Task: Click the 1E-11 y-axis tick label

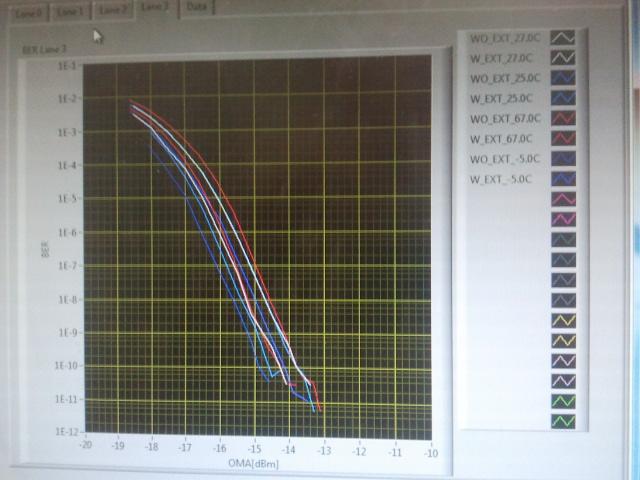Action: click(x=67, y=399)
